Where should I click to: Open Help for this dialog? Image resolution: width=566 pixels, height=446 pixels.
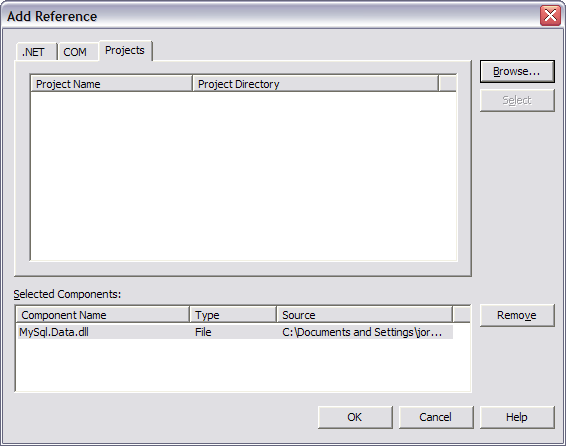517,417
